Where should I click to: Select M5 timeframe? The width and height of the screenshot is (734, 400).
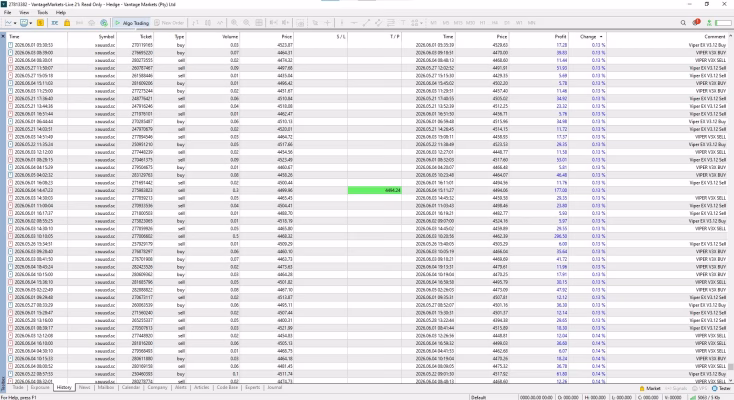coord(446,22)
